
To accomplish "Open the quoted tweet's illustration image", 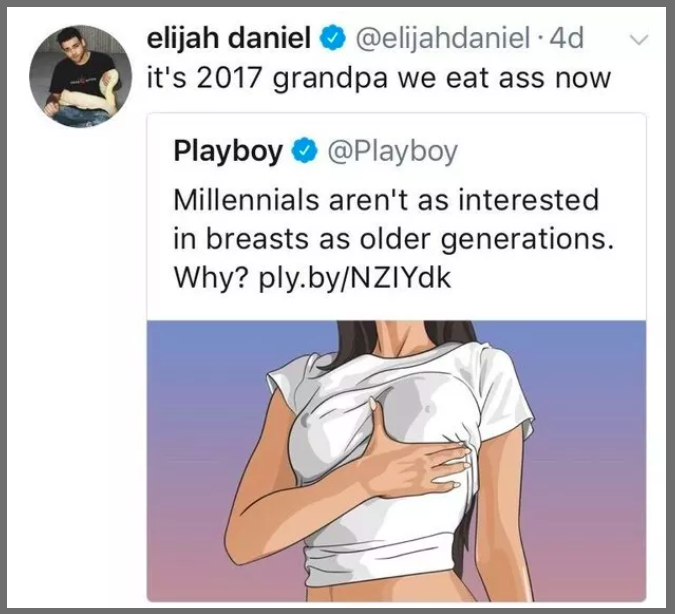I will 396,461.
